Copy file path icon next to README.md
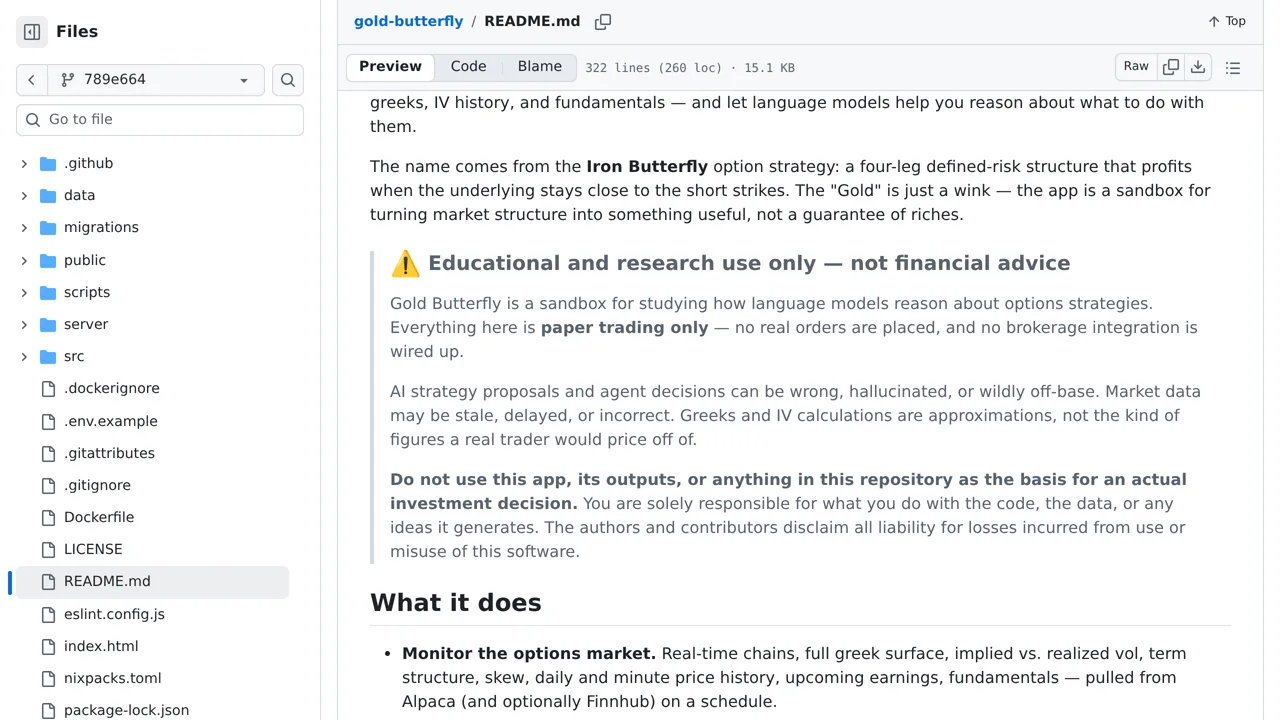Screen dimensions: 1280x720 pos(603,21)
